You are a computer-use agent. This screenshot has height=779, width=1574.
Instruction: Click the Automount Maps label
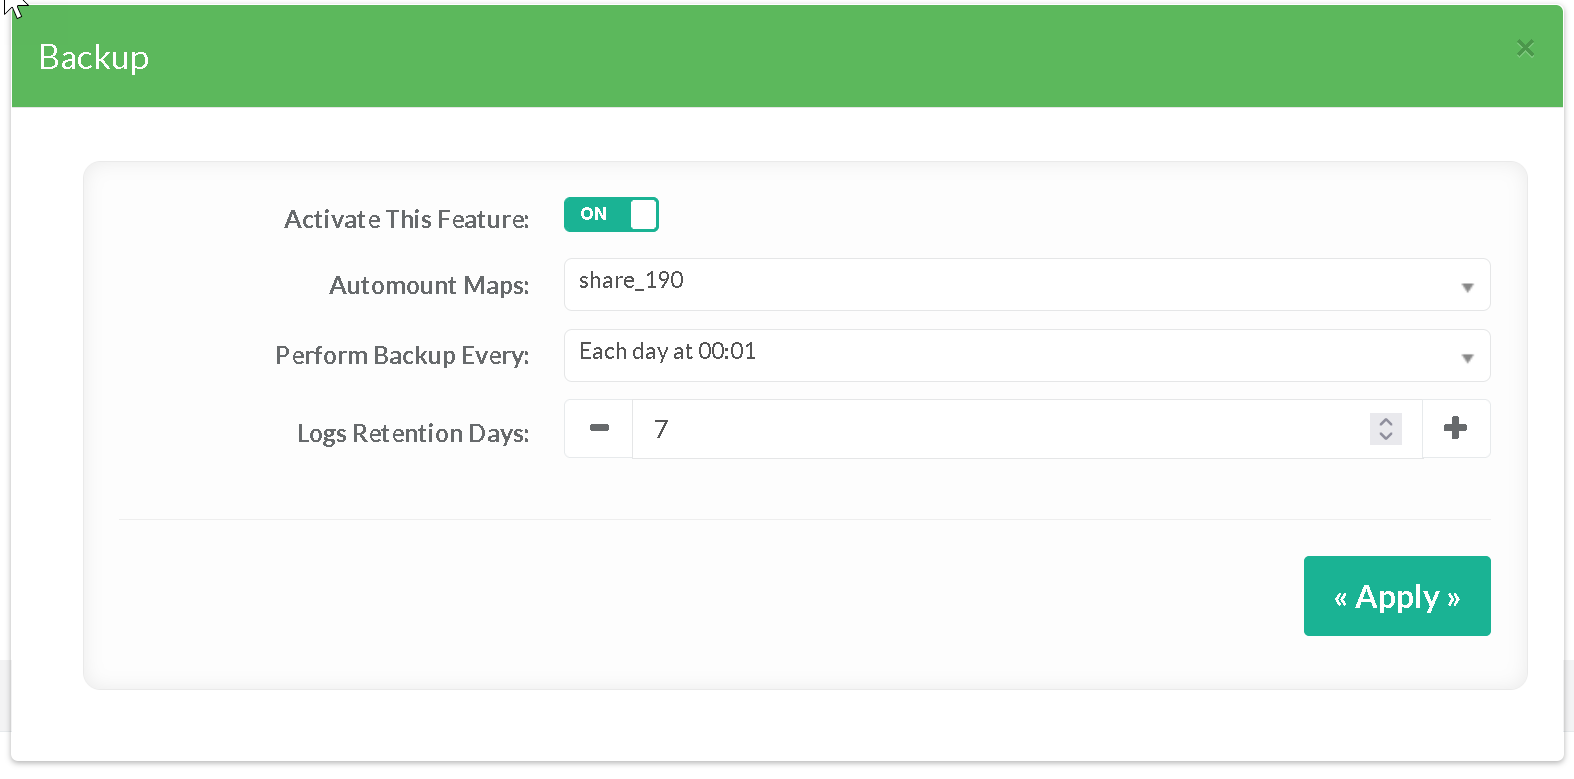coord(429,285)
